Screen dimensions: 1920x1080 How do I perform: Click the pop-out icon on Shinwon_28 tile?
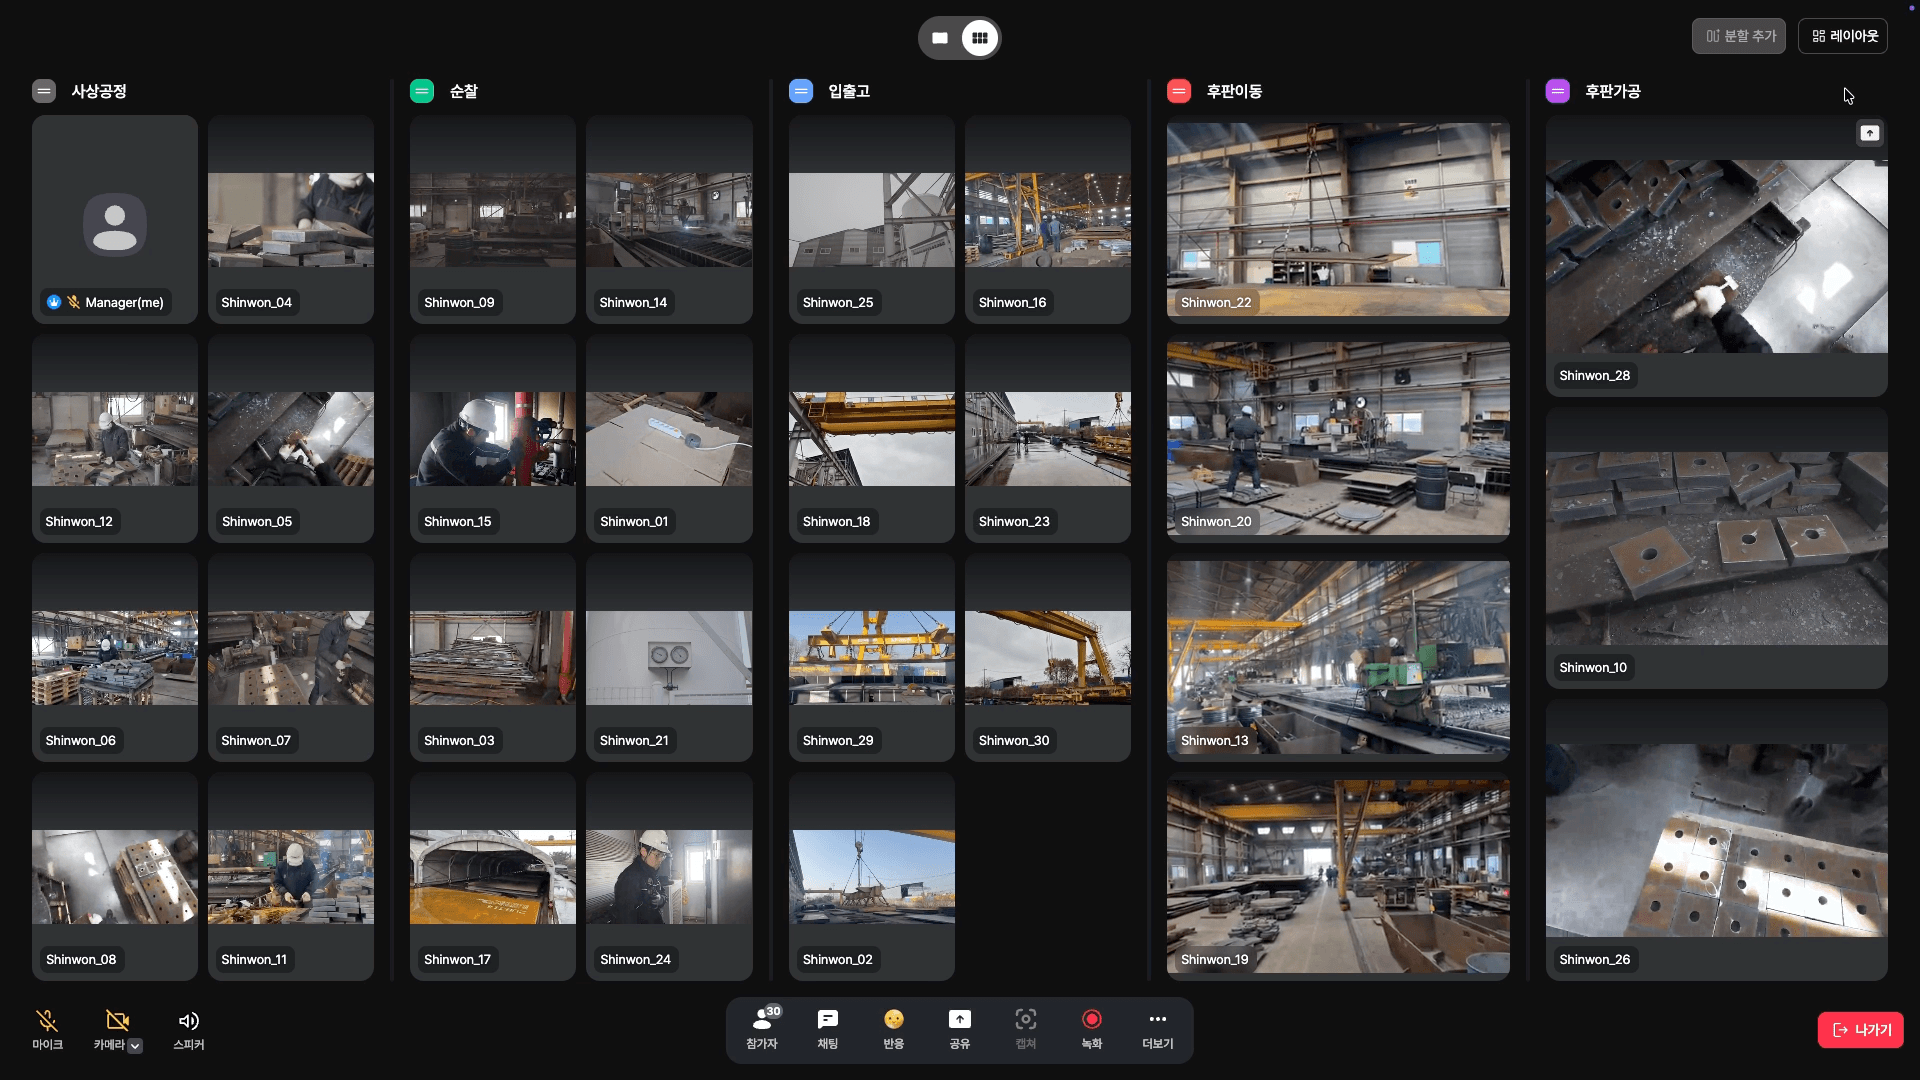coord(1870,133)
